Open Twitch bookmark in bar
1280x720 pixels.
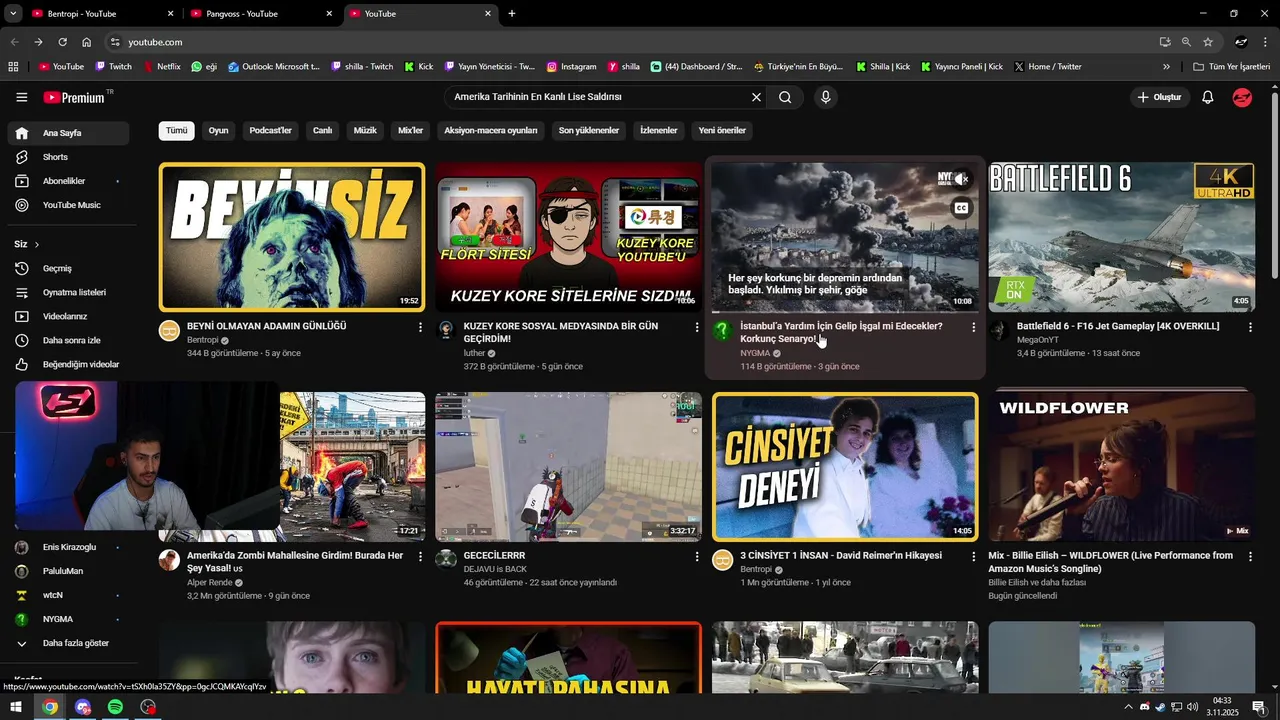click(114, 67)
